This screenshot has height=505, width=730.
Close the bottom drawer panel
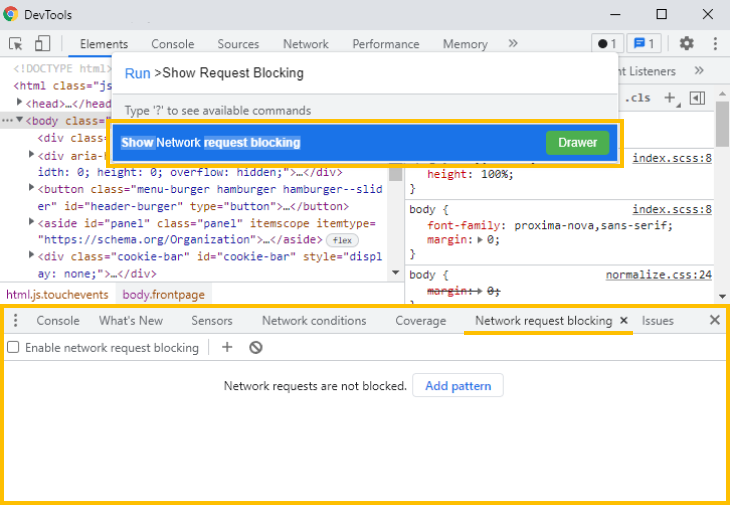coord(714,320)
